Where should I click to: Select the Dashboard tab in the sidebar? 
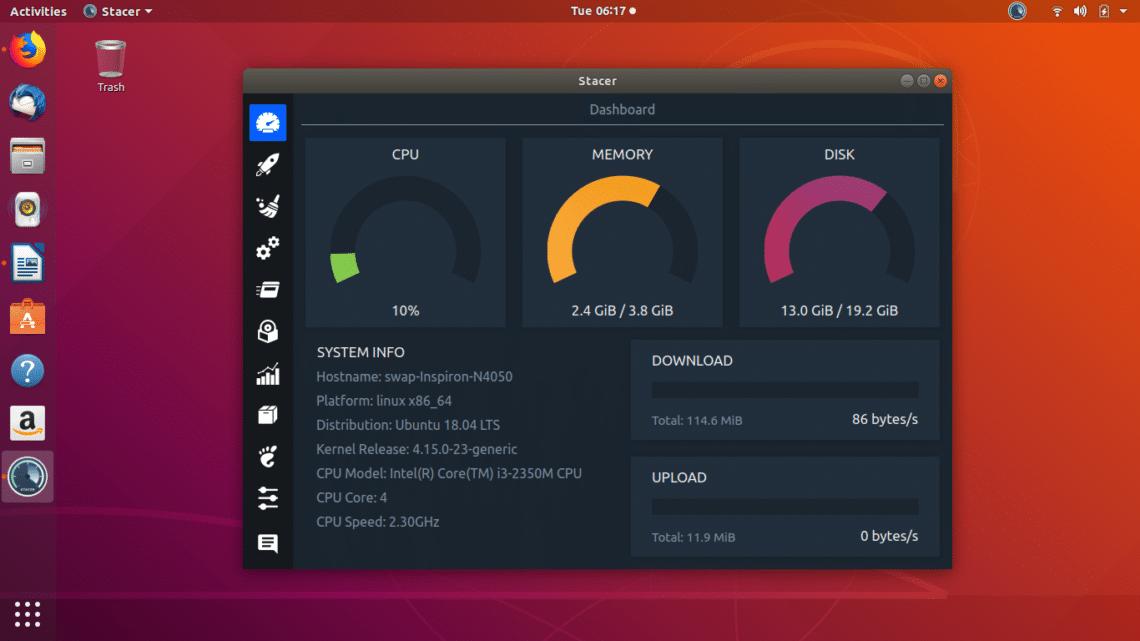pyautogui.click(x=267, y=122)
